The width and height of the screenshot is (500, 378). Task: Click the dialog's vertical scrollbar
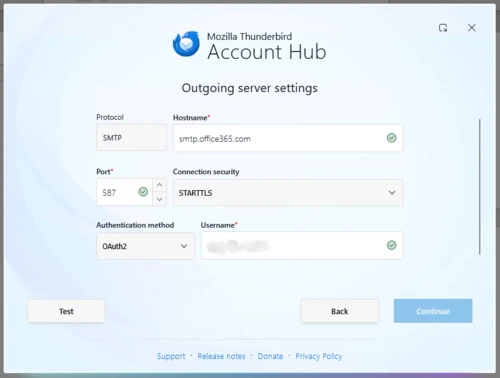pyautogui.click(x=480, y=187)
